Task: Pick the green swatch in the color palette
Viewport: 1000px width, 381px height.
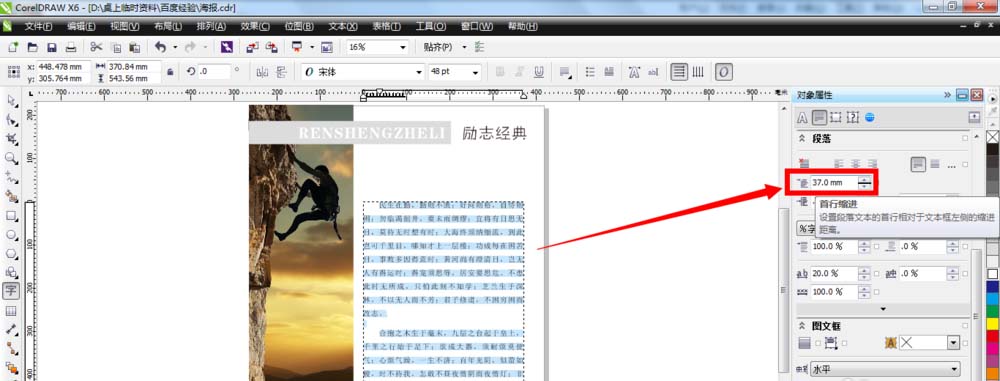Action: pyautogui.click(x=992, y=310)
